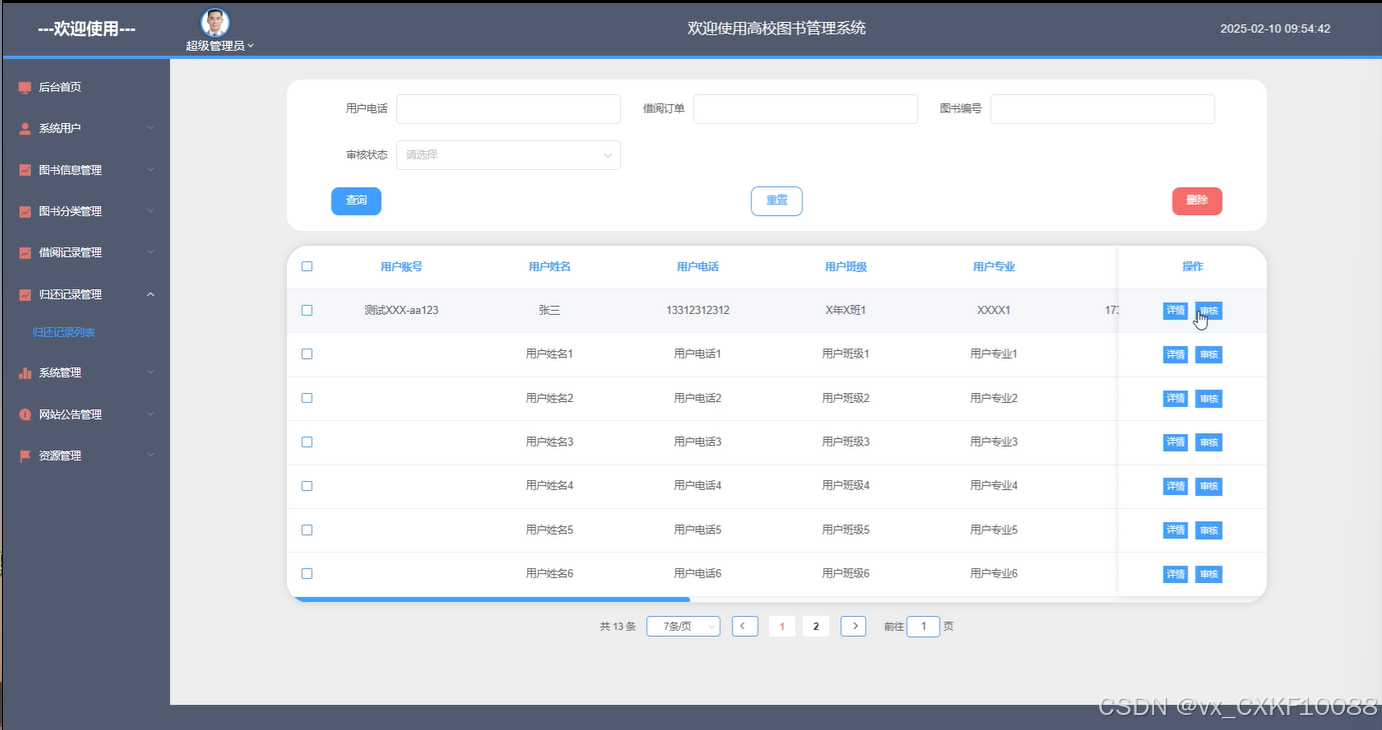1382x730 pixels.
Task: Click the 前往 page number input
Action: pos(923,626)
